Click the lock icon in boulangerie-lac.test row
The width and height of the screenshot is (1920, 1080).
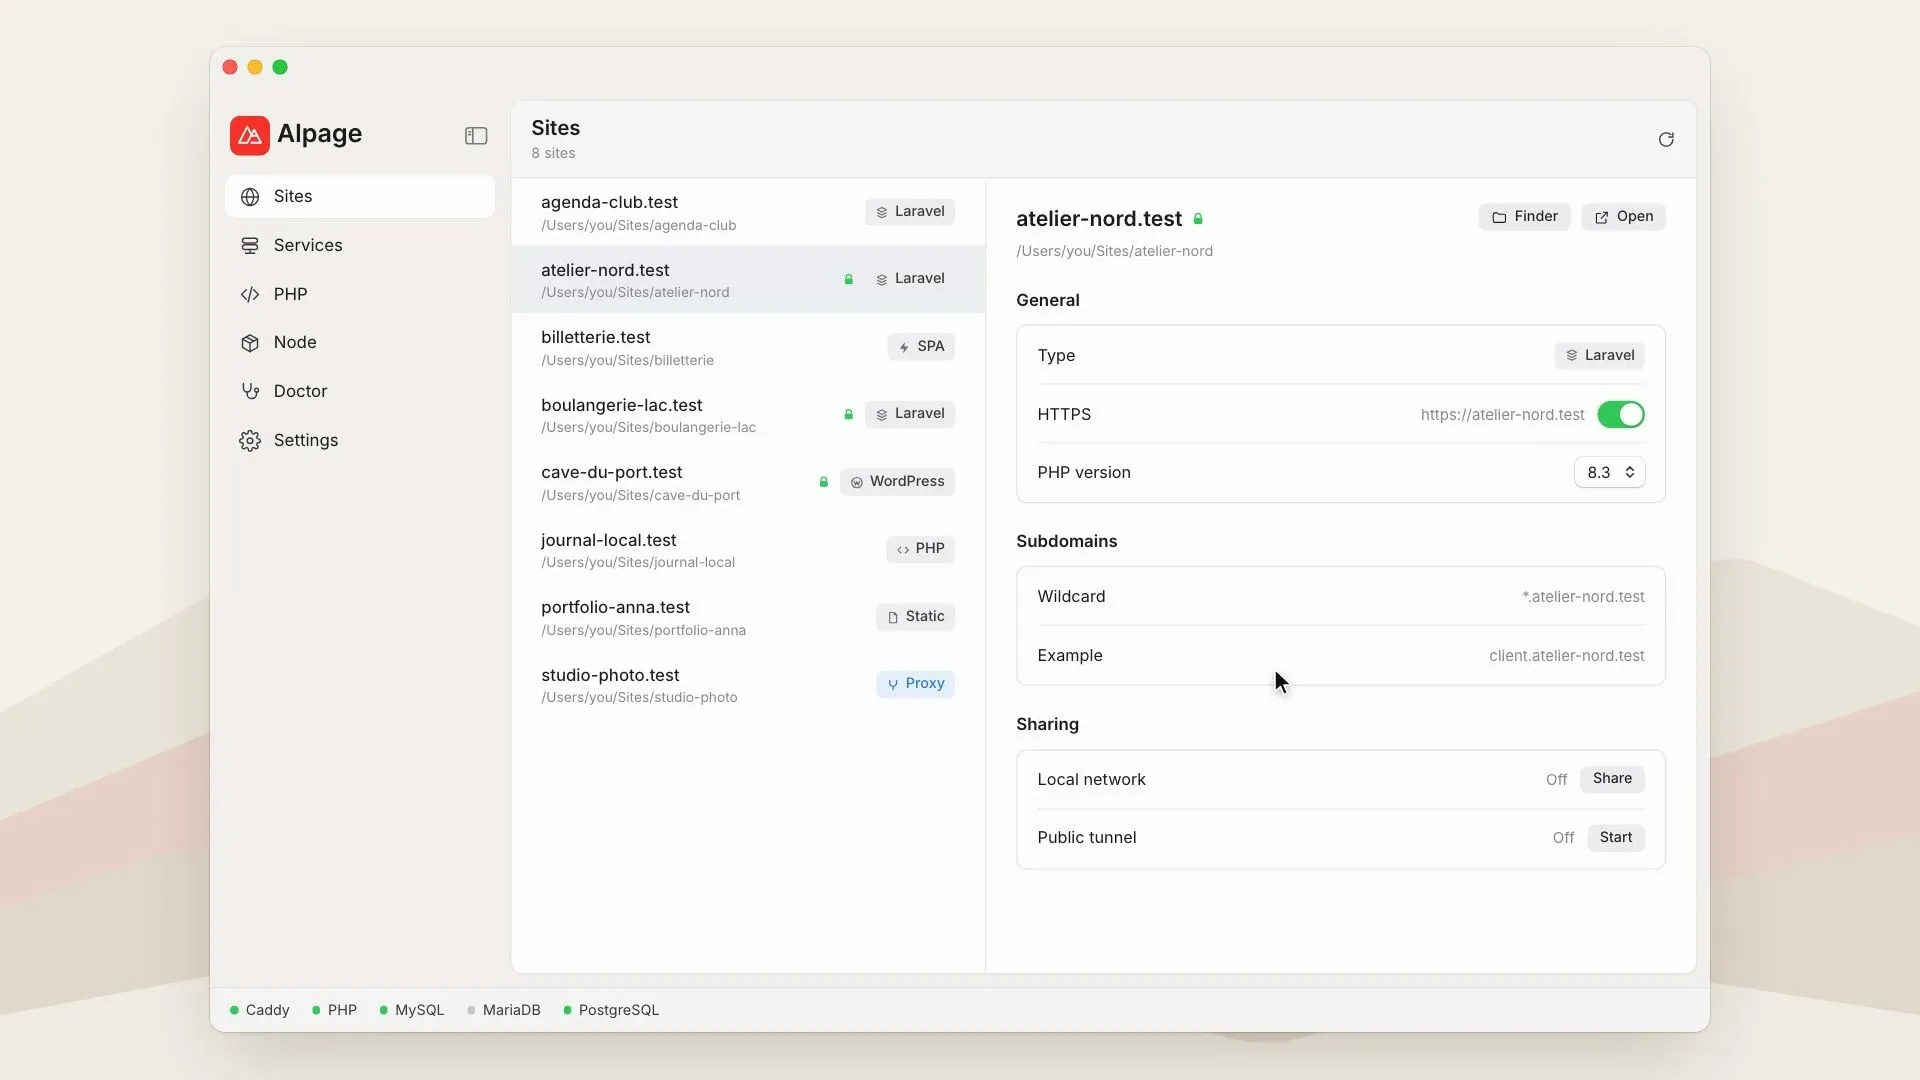848,415
